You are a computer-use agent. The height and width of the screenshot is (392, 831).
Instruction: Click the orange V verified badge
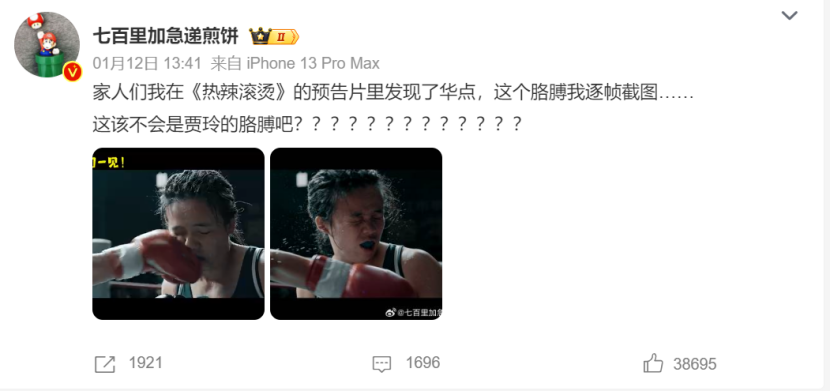(x=72, y=72)
